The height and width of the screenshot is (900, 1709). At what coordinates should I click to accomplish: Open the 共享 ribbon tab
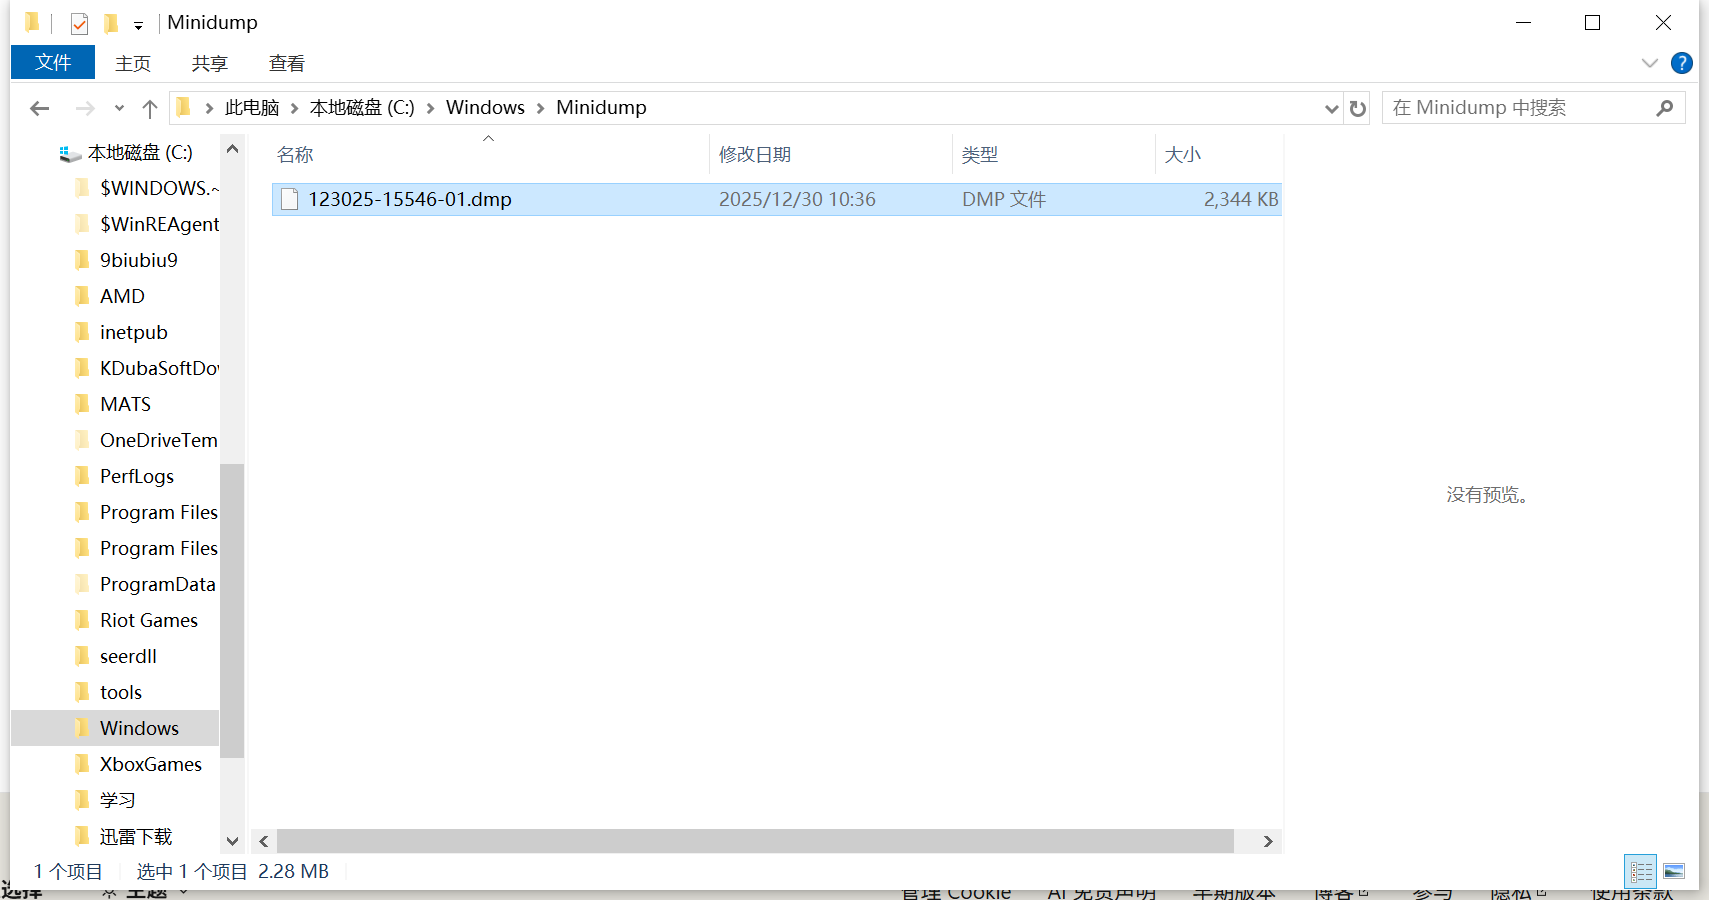point(210,63)
